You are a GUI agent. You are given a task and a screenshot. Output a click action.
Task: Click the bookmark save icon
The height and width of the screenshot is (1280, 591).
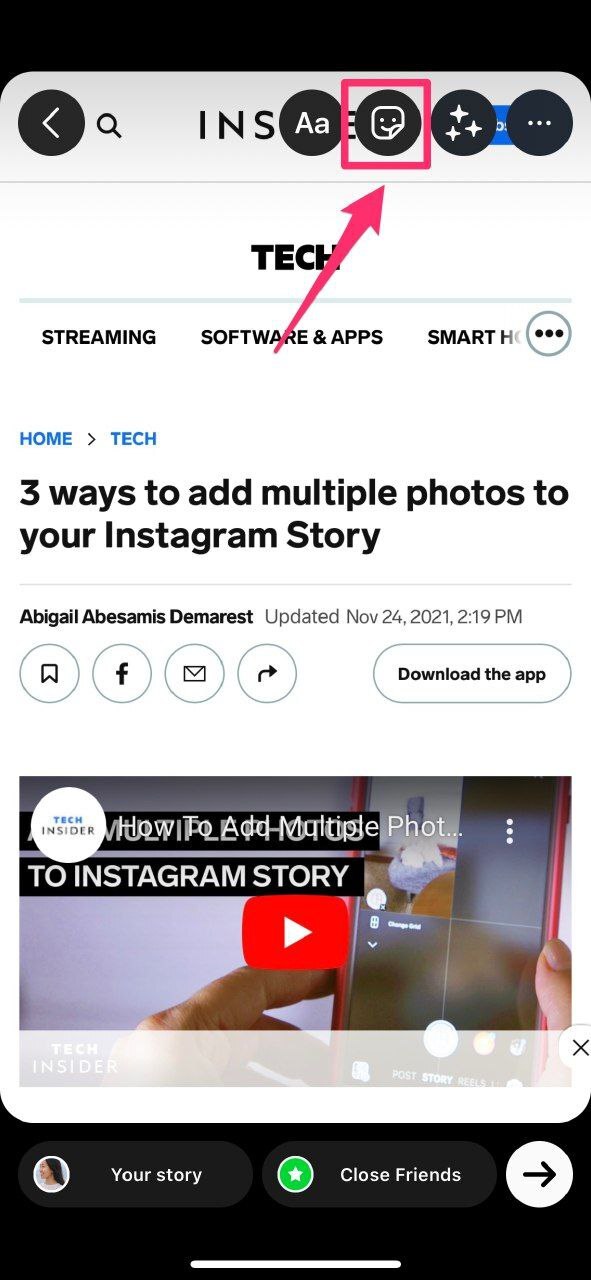49,674
